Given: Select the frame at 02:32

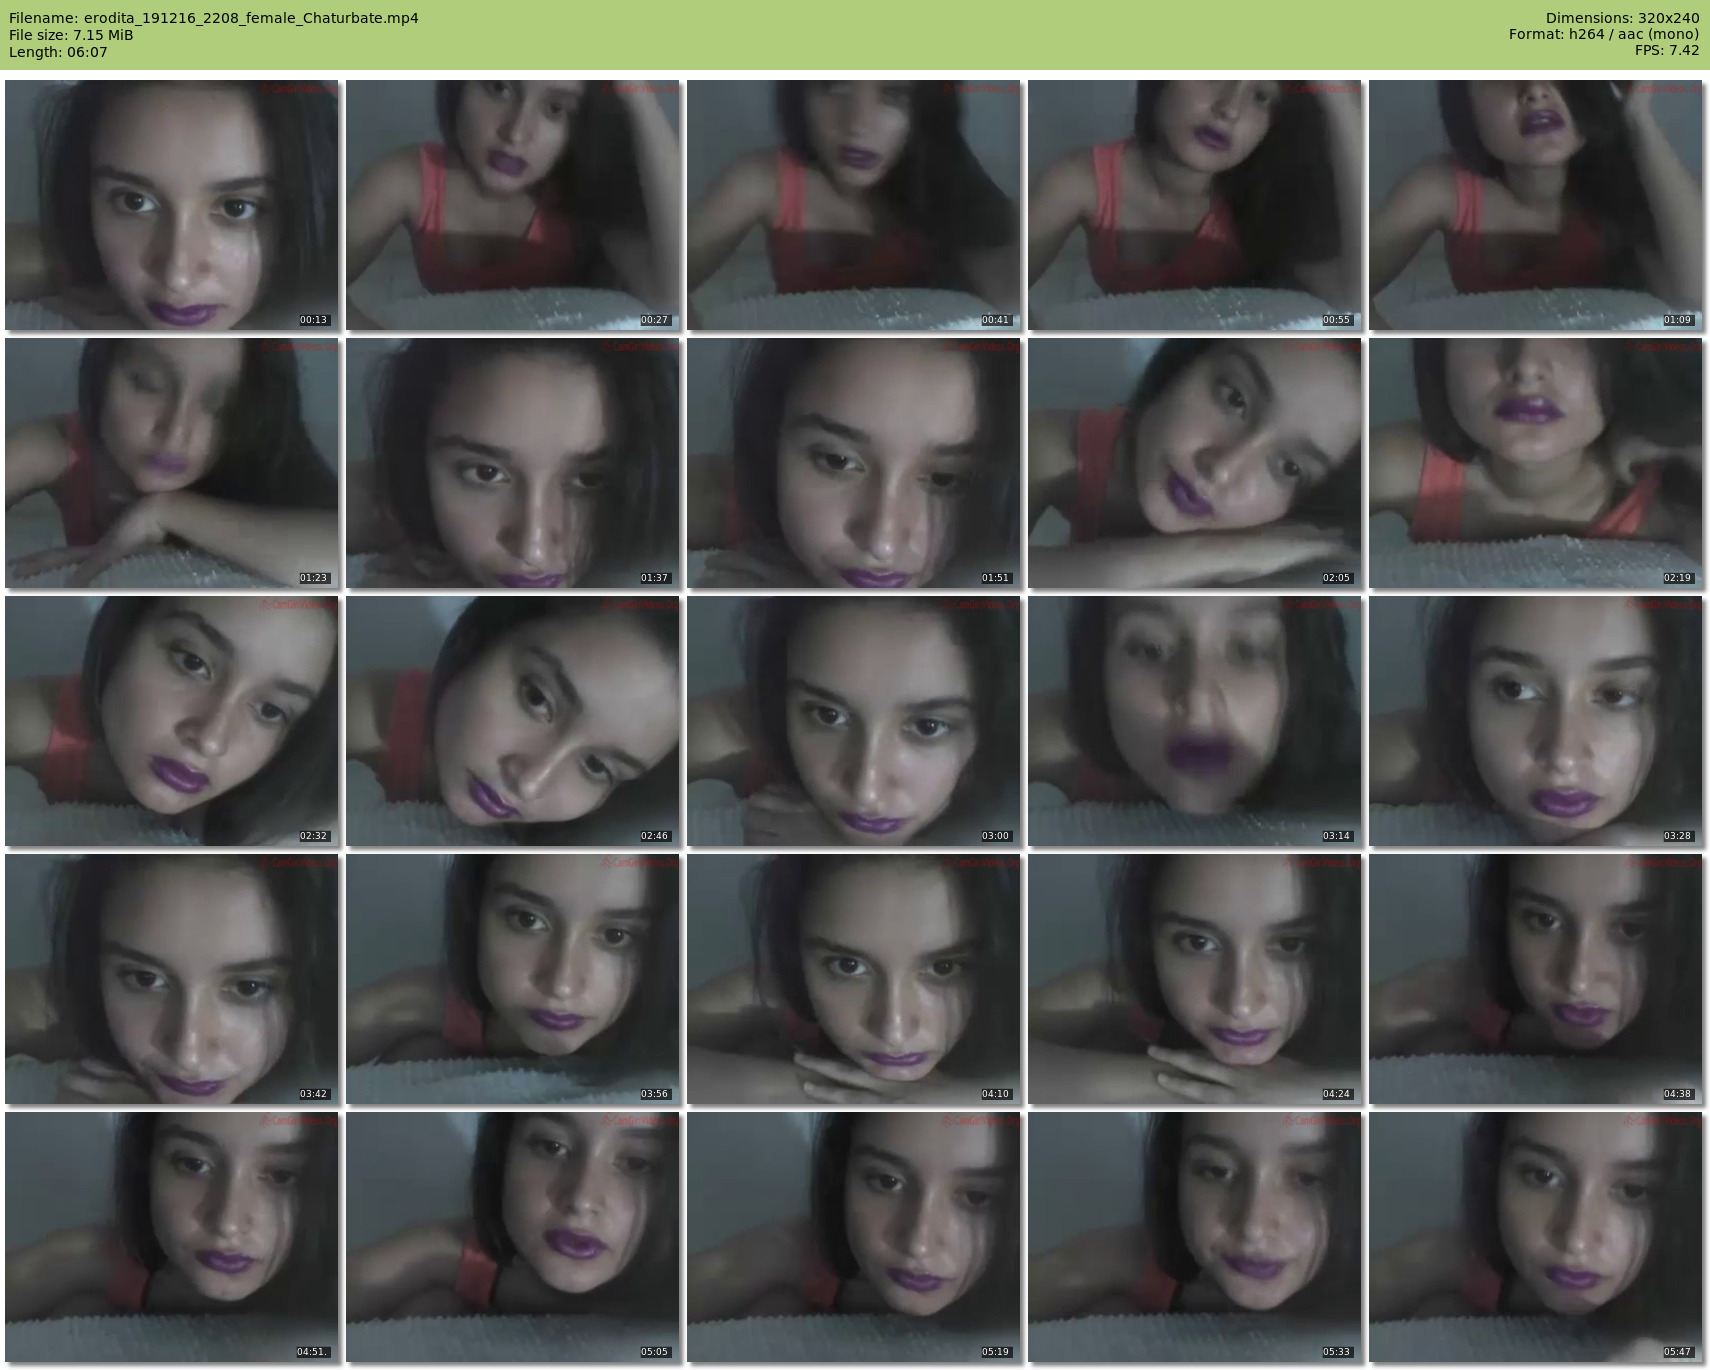Looking at the screenshot, I should pyautogui.click(x=171, y=721).
